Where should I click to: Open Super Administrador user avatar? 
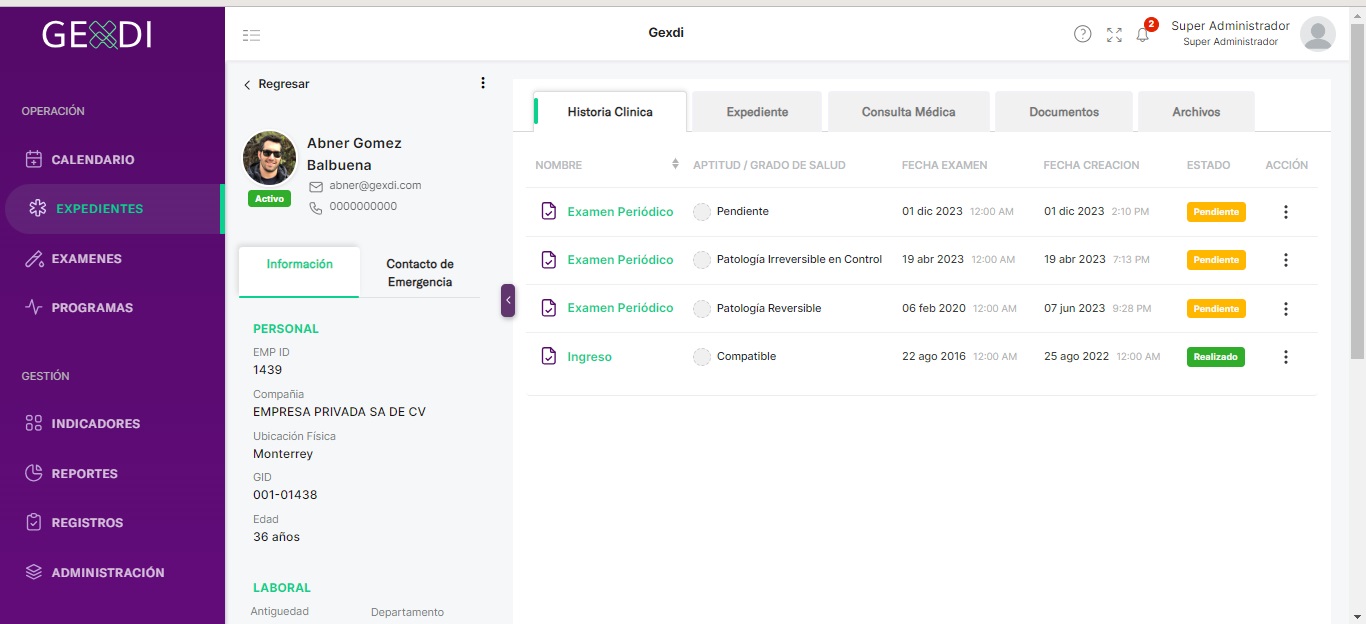tap(1318, 34)
